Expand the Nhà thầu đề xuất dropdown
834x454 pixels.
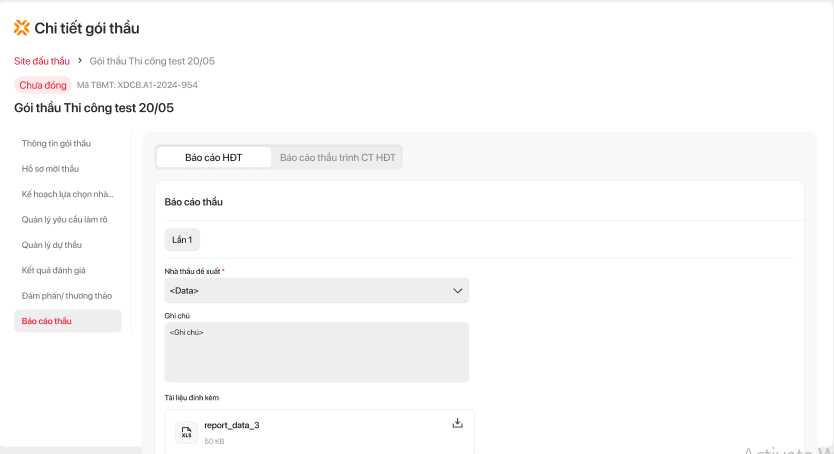coord(316,290)
